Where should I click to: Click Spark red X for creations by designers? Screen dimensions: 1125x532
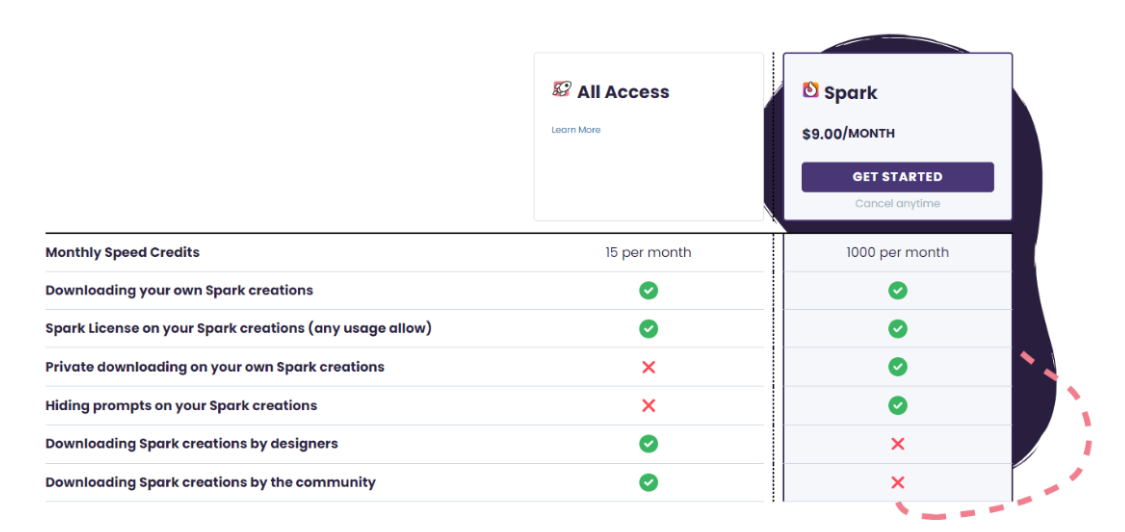point(898,444)
